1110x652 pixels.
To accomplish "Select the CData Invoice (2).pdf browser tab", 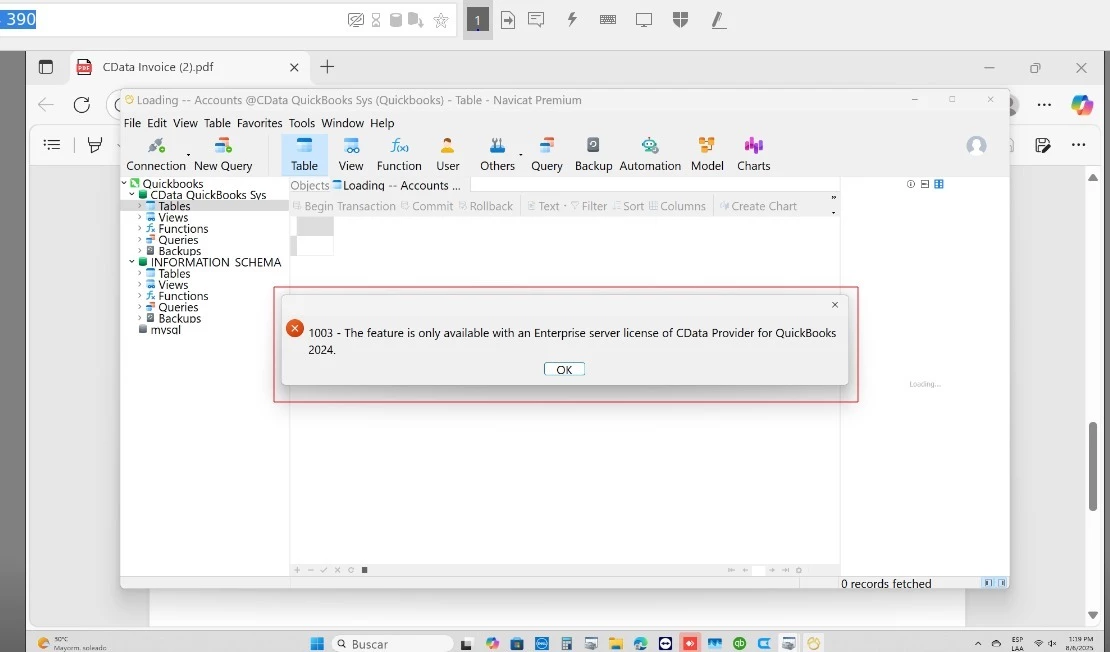I will tap(188, 67).
